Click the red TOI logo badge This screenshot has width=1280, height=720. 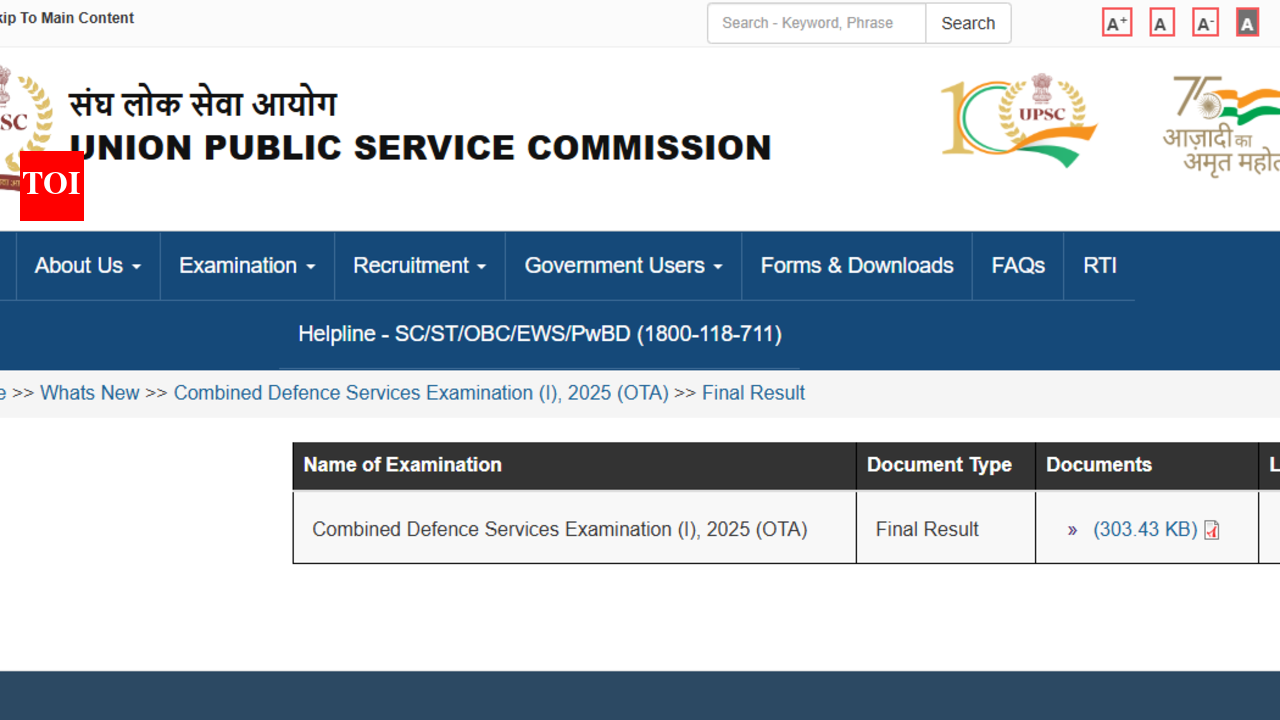52,185
